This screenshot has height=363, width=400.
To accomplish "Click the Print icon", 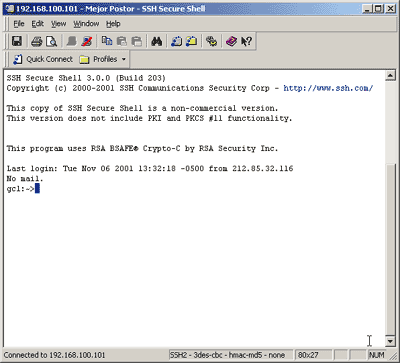I will 36,41.
